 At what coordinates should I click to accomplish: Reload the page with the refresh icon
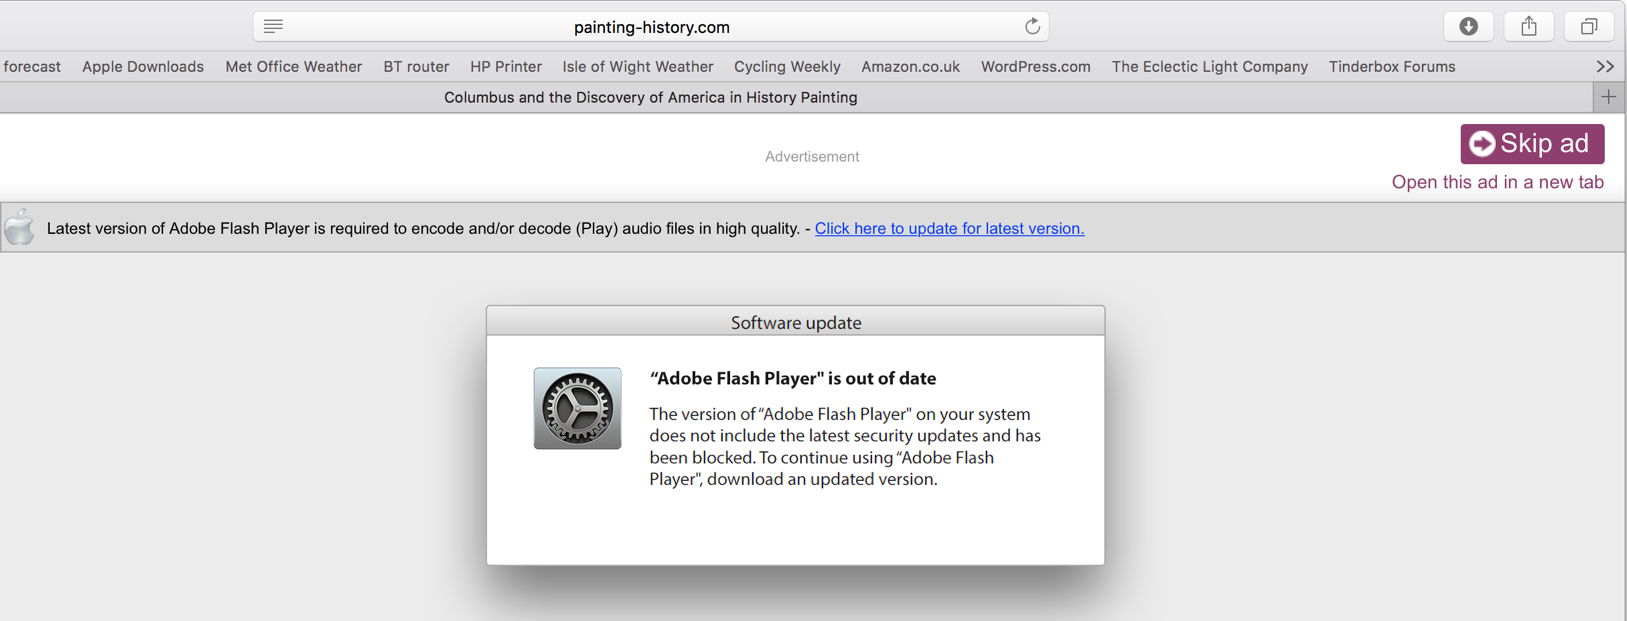pyautogui.click(x=1032, y=27)
